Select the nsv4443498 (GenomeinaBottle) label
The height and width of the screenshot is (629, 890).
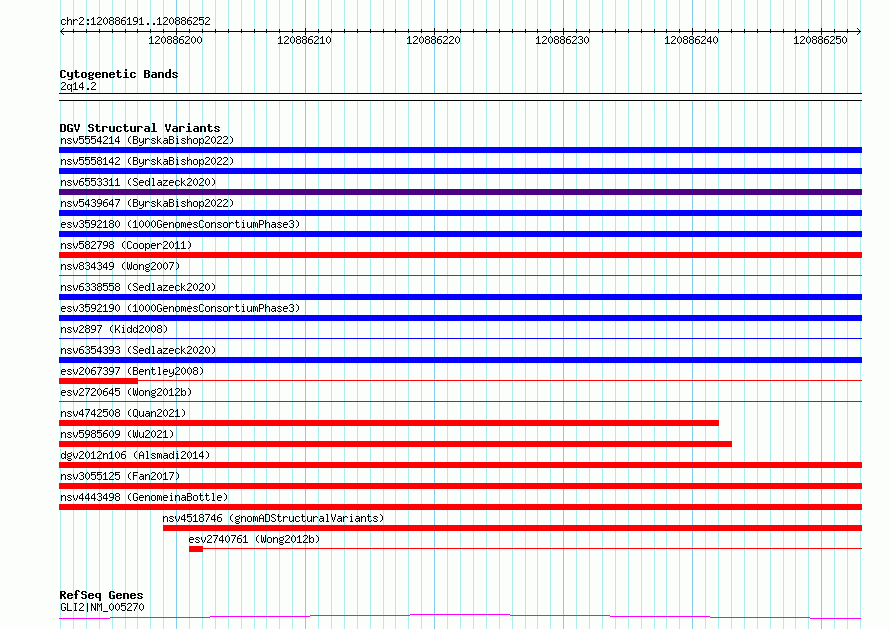click(144, 497)
